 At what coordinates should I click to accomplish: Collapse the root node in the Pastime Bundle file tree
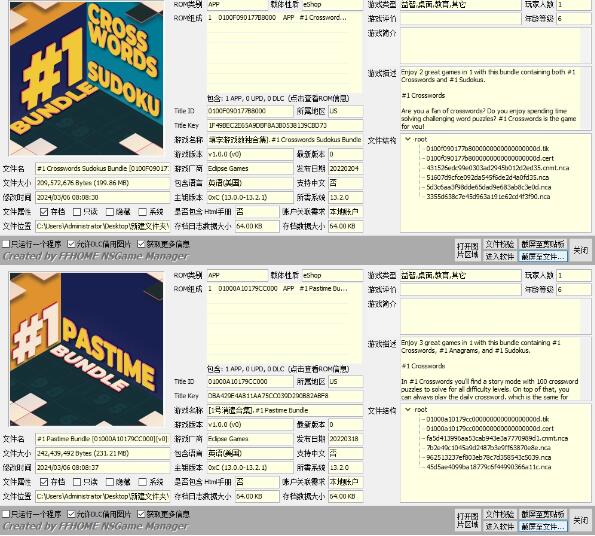click(x=408, y=410)
